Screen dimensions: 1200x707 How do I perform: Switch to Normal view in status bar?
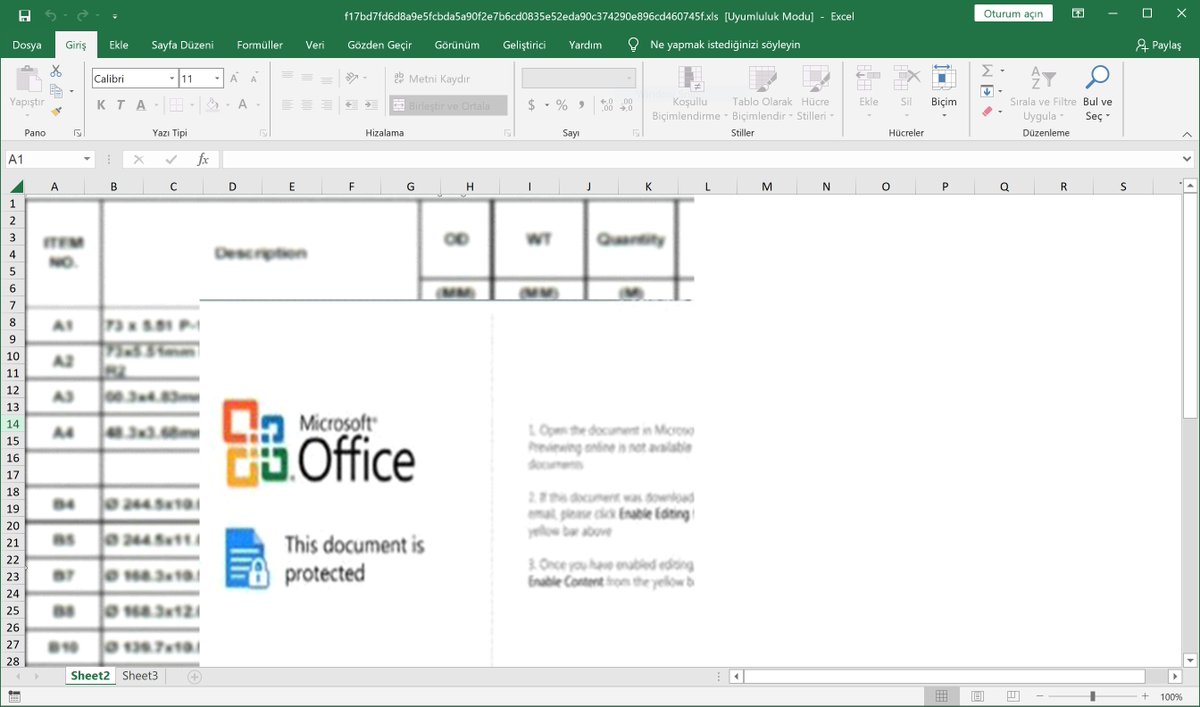pyautogui.click(x=941, y=696)
